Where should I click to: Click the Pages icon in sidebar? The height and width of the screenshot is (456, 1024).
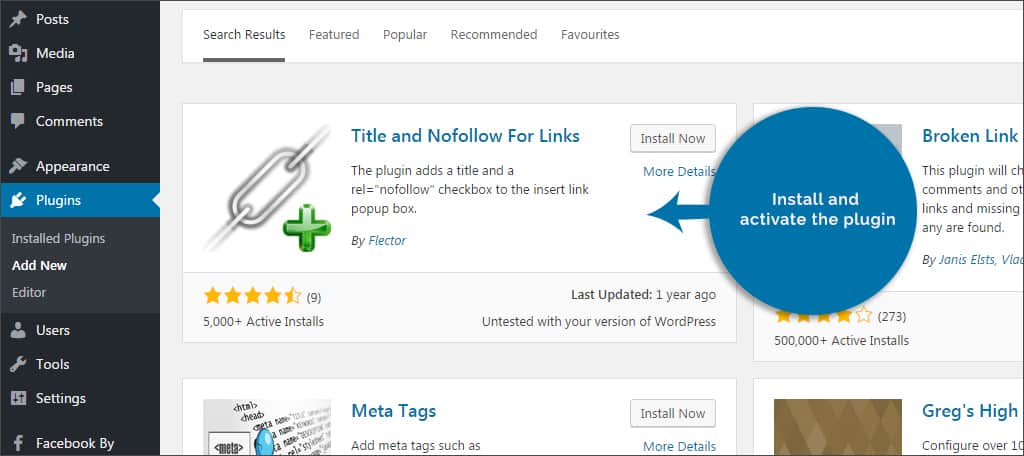point(18,87)
